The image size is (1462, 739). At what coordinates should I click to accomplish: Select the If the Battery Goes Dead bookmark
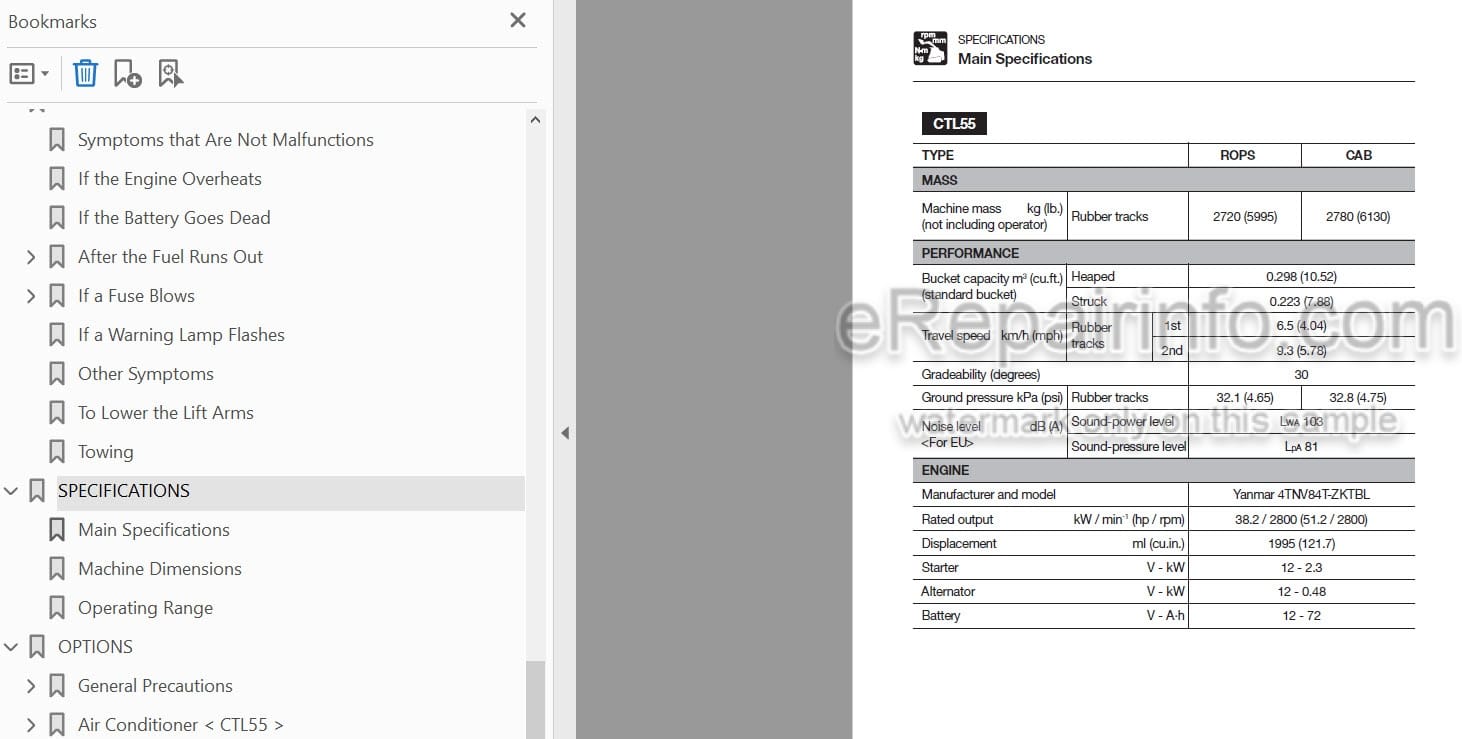174,218
